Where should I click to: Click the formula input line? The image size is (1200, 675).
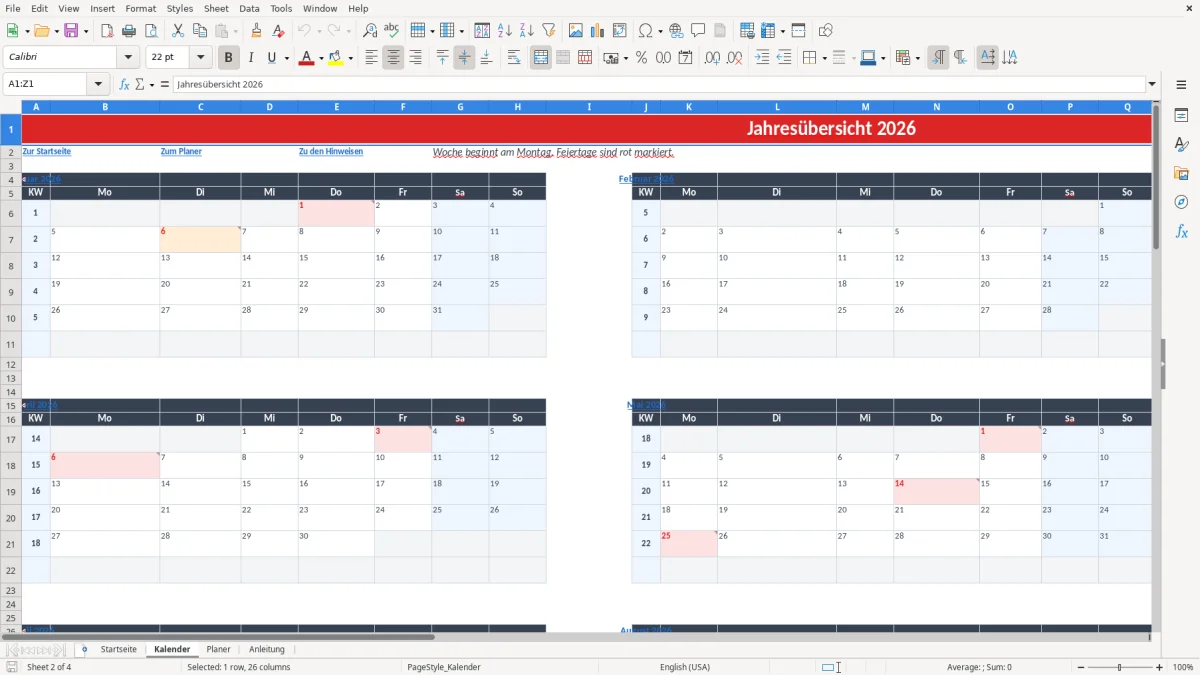(658, 84)
